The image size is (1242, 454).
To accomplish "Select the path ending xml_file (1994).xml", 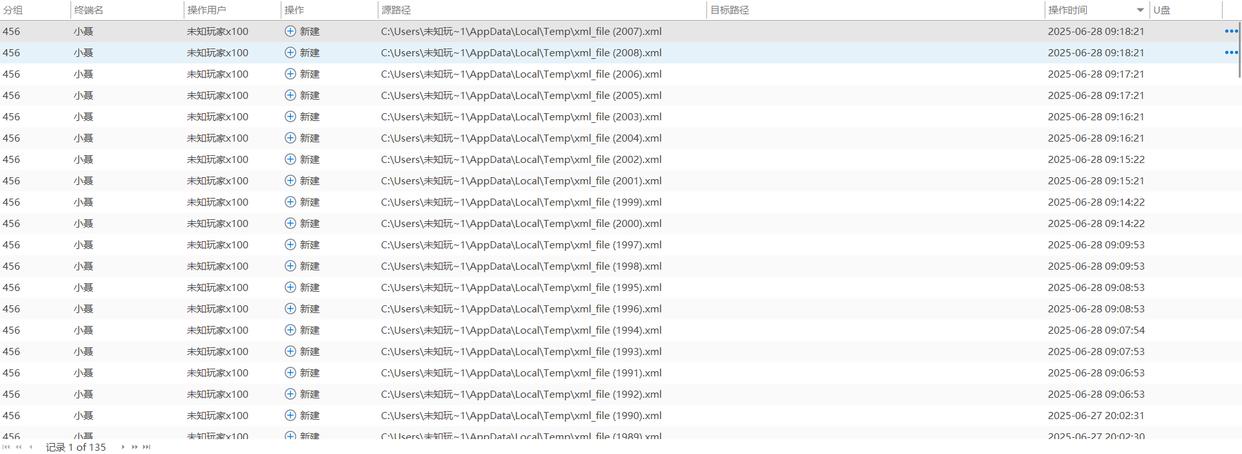I will point(521,330).
